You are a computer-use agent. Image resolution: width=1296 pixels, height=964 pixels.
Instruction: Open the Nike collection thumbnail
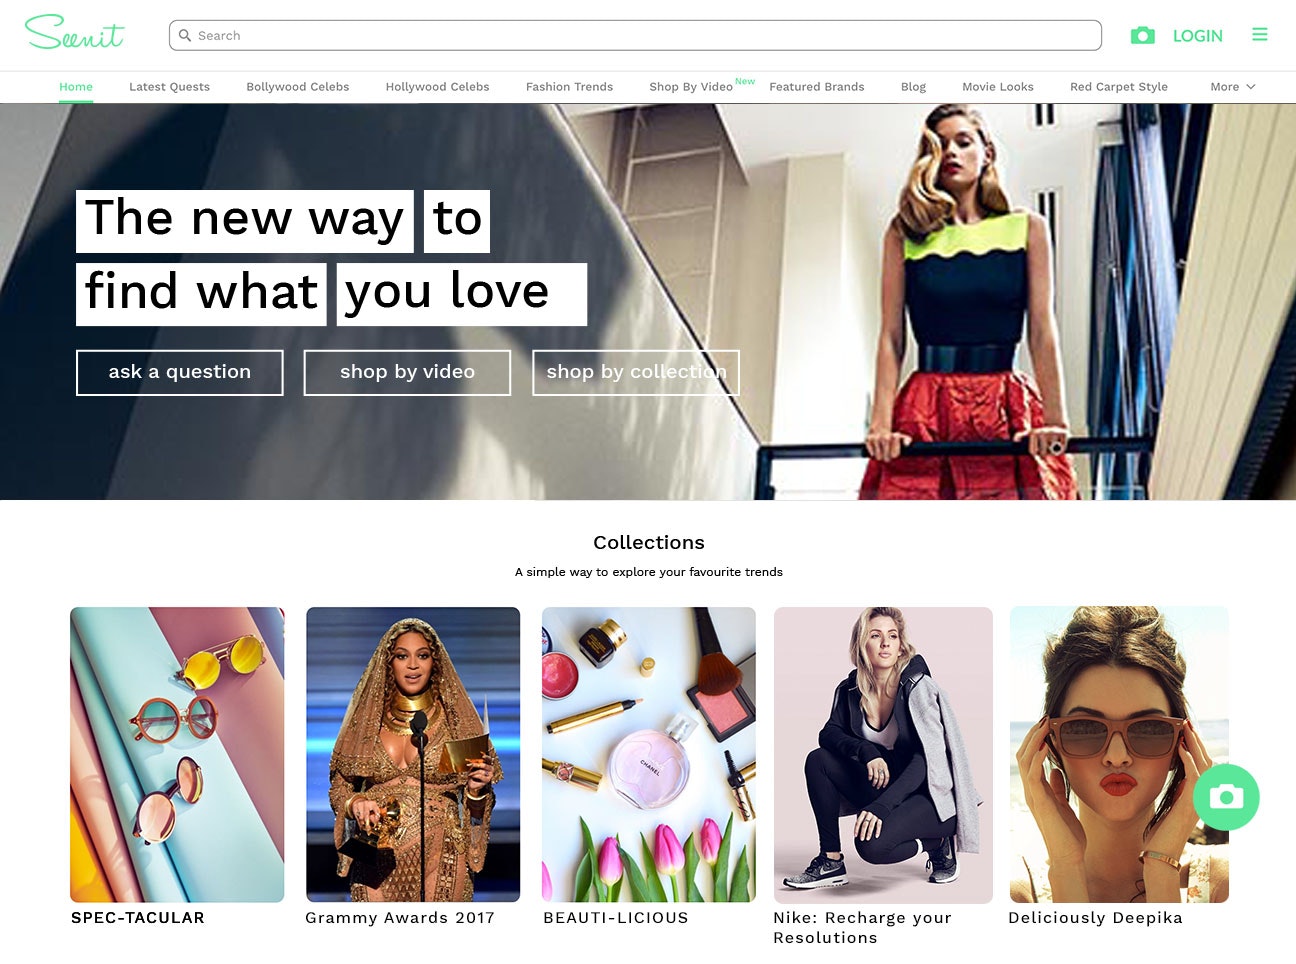click(883, 755)
